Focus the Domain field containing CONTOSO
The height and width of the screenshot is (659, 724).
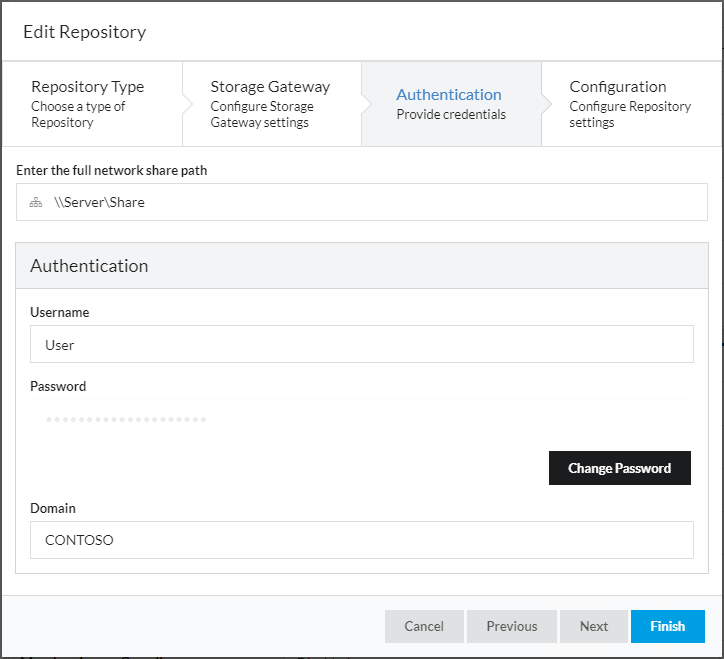coord(361,540)
